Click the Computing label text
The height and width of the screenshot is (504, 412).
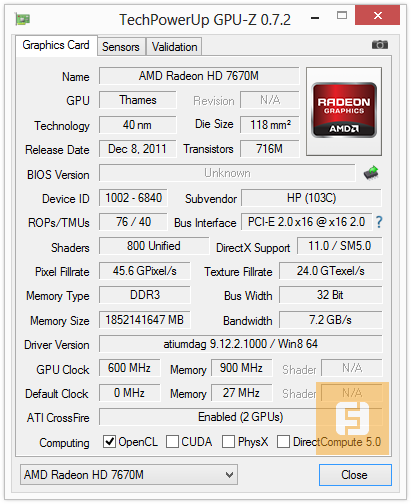click(64, 443)
